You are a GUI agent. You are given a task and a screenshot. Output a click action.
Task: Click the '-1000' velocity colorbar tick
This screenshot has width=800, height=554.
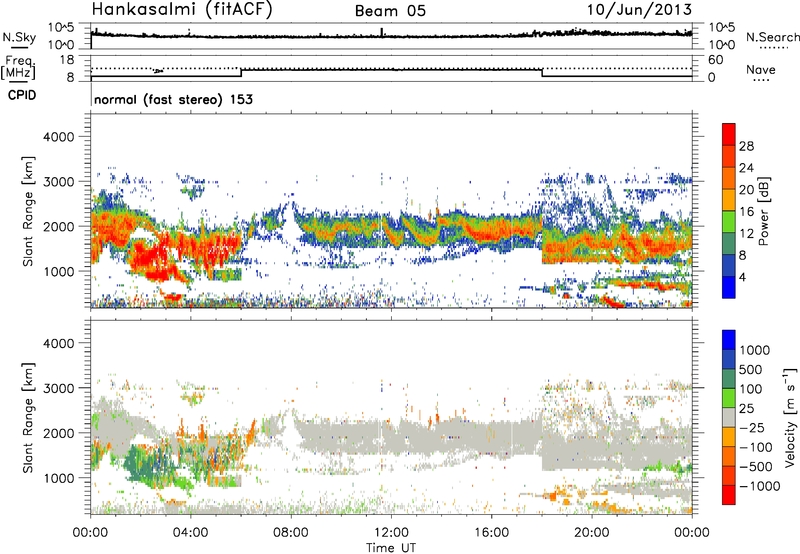coord(760,486)
